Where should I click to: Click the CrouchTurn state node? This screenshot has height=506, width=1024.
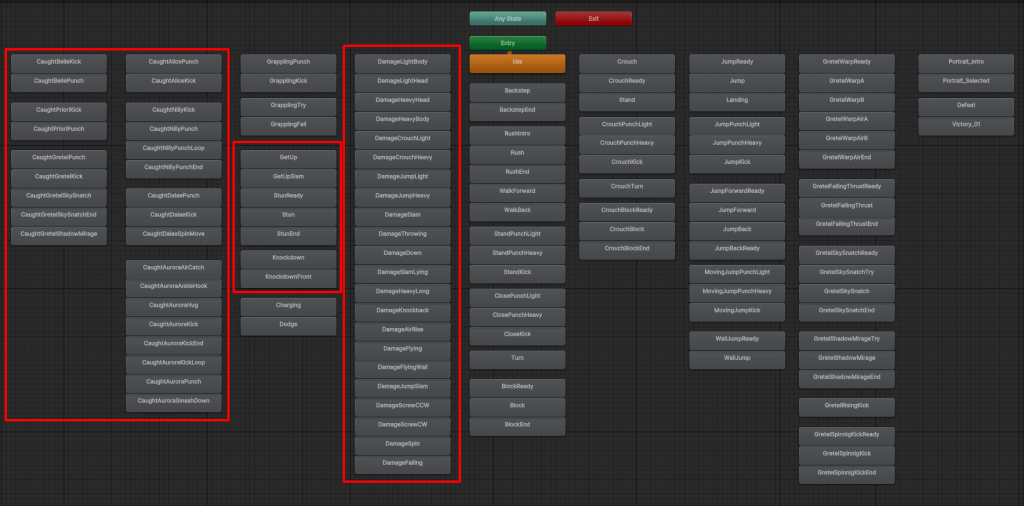627,186
